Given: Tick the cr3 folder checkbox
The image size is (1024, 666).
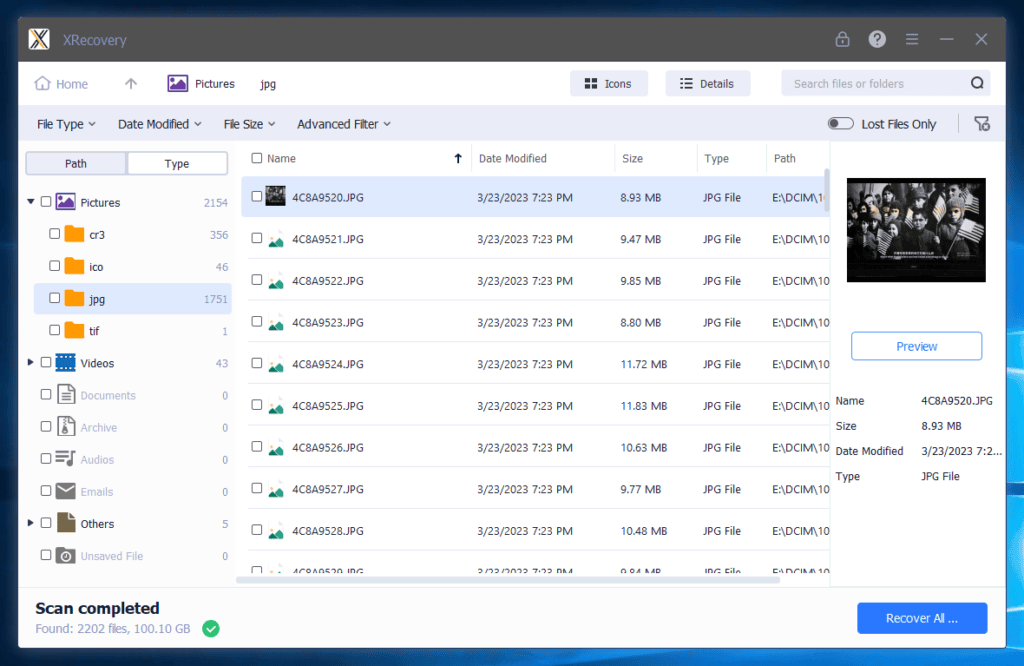Looking at the screenshot, I should (55, 235).
